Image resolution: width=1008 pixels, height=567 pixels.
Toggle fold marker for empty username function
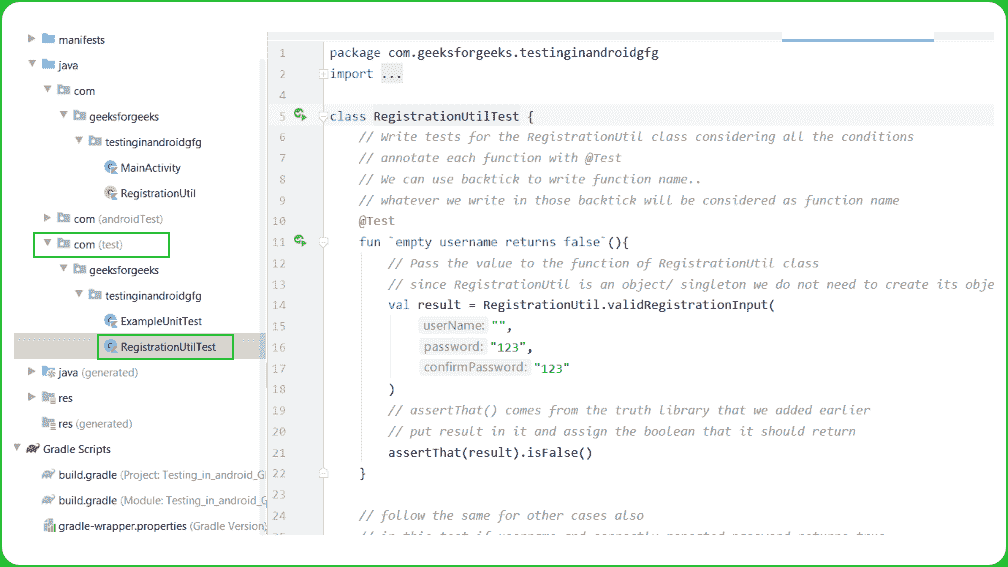pyautogui.click(x=322, y=242)
